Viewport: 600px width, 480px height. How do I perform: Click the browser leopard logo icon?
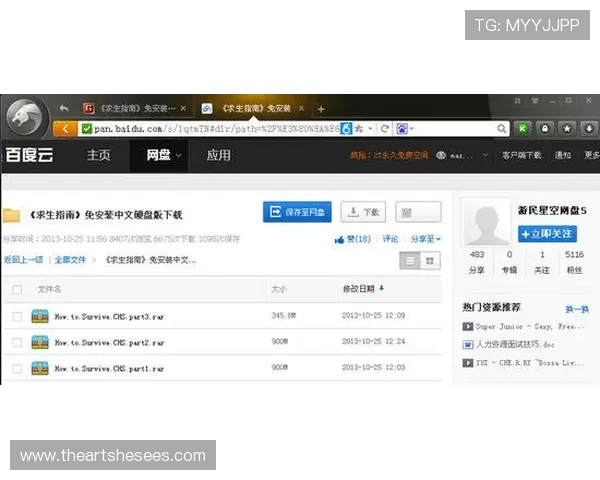click(26, 116)
